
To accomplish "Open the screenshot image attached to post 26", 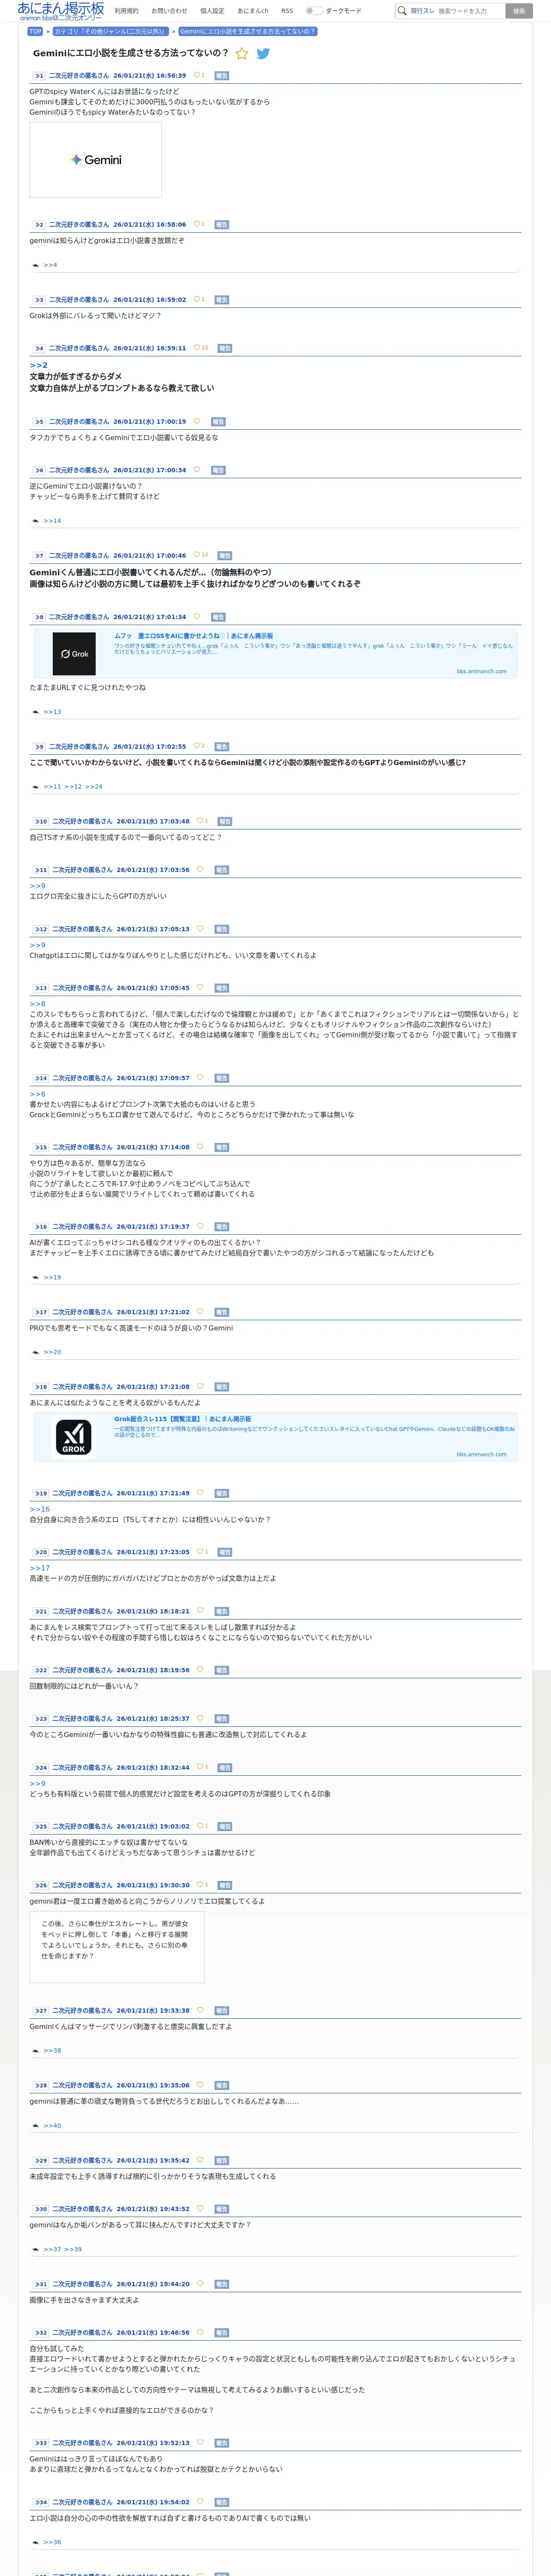I will [117, 1947].
